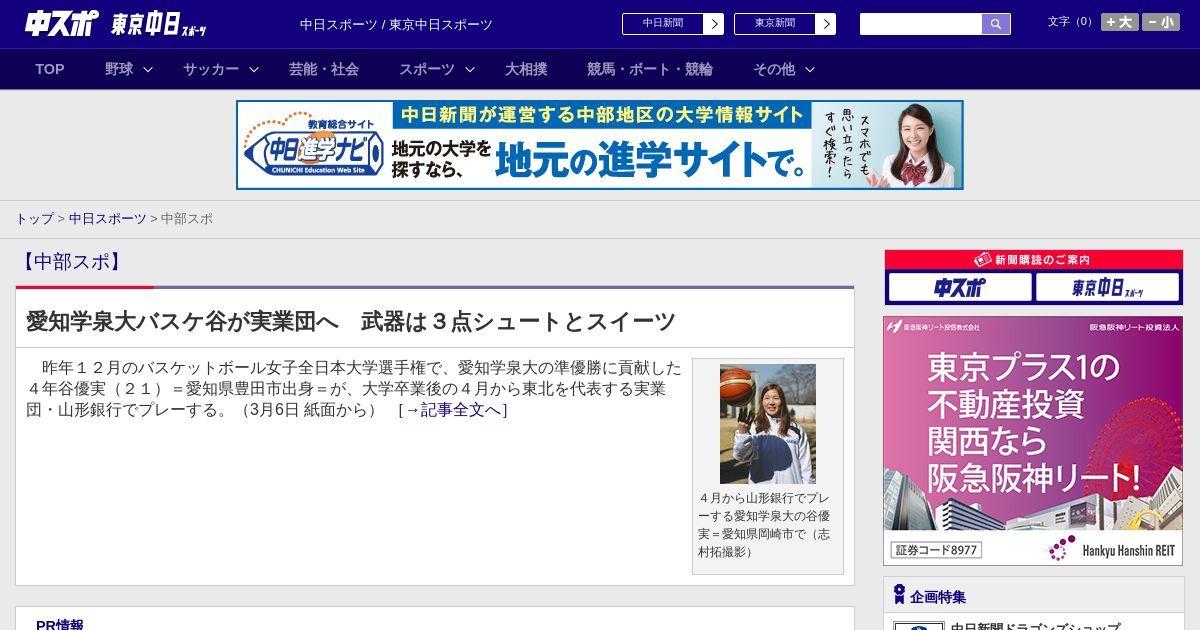The height and width of the screenshot is (630, 1200).
Task: Open the 大相撲 menu item
Action: (x=526, y=69)
